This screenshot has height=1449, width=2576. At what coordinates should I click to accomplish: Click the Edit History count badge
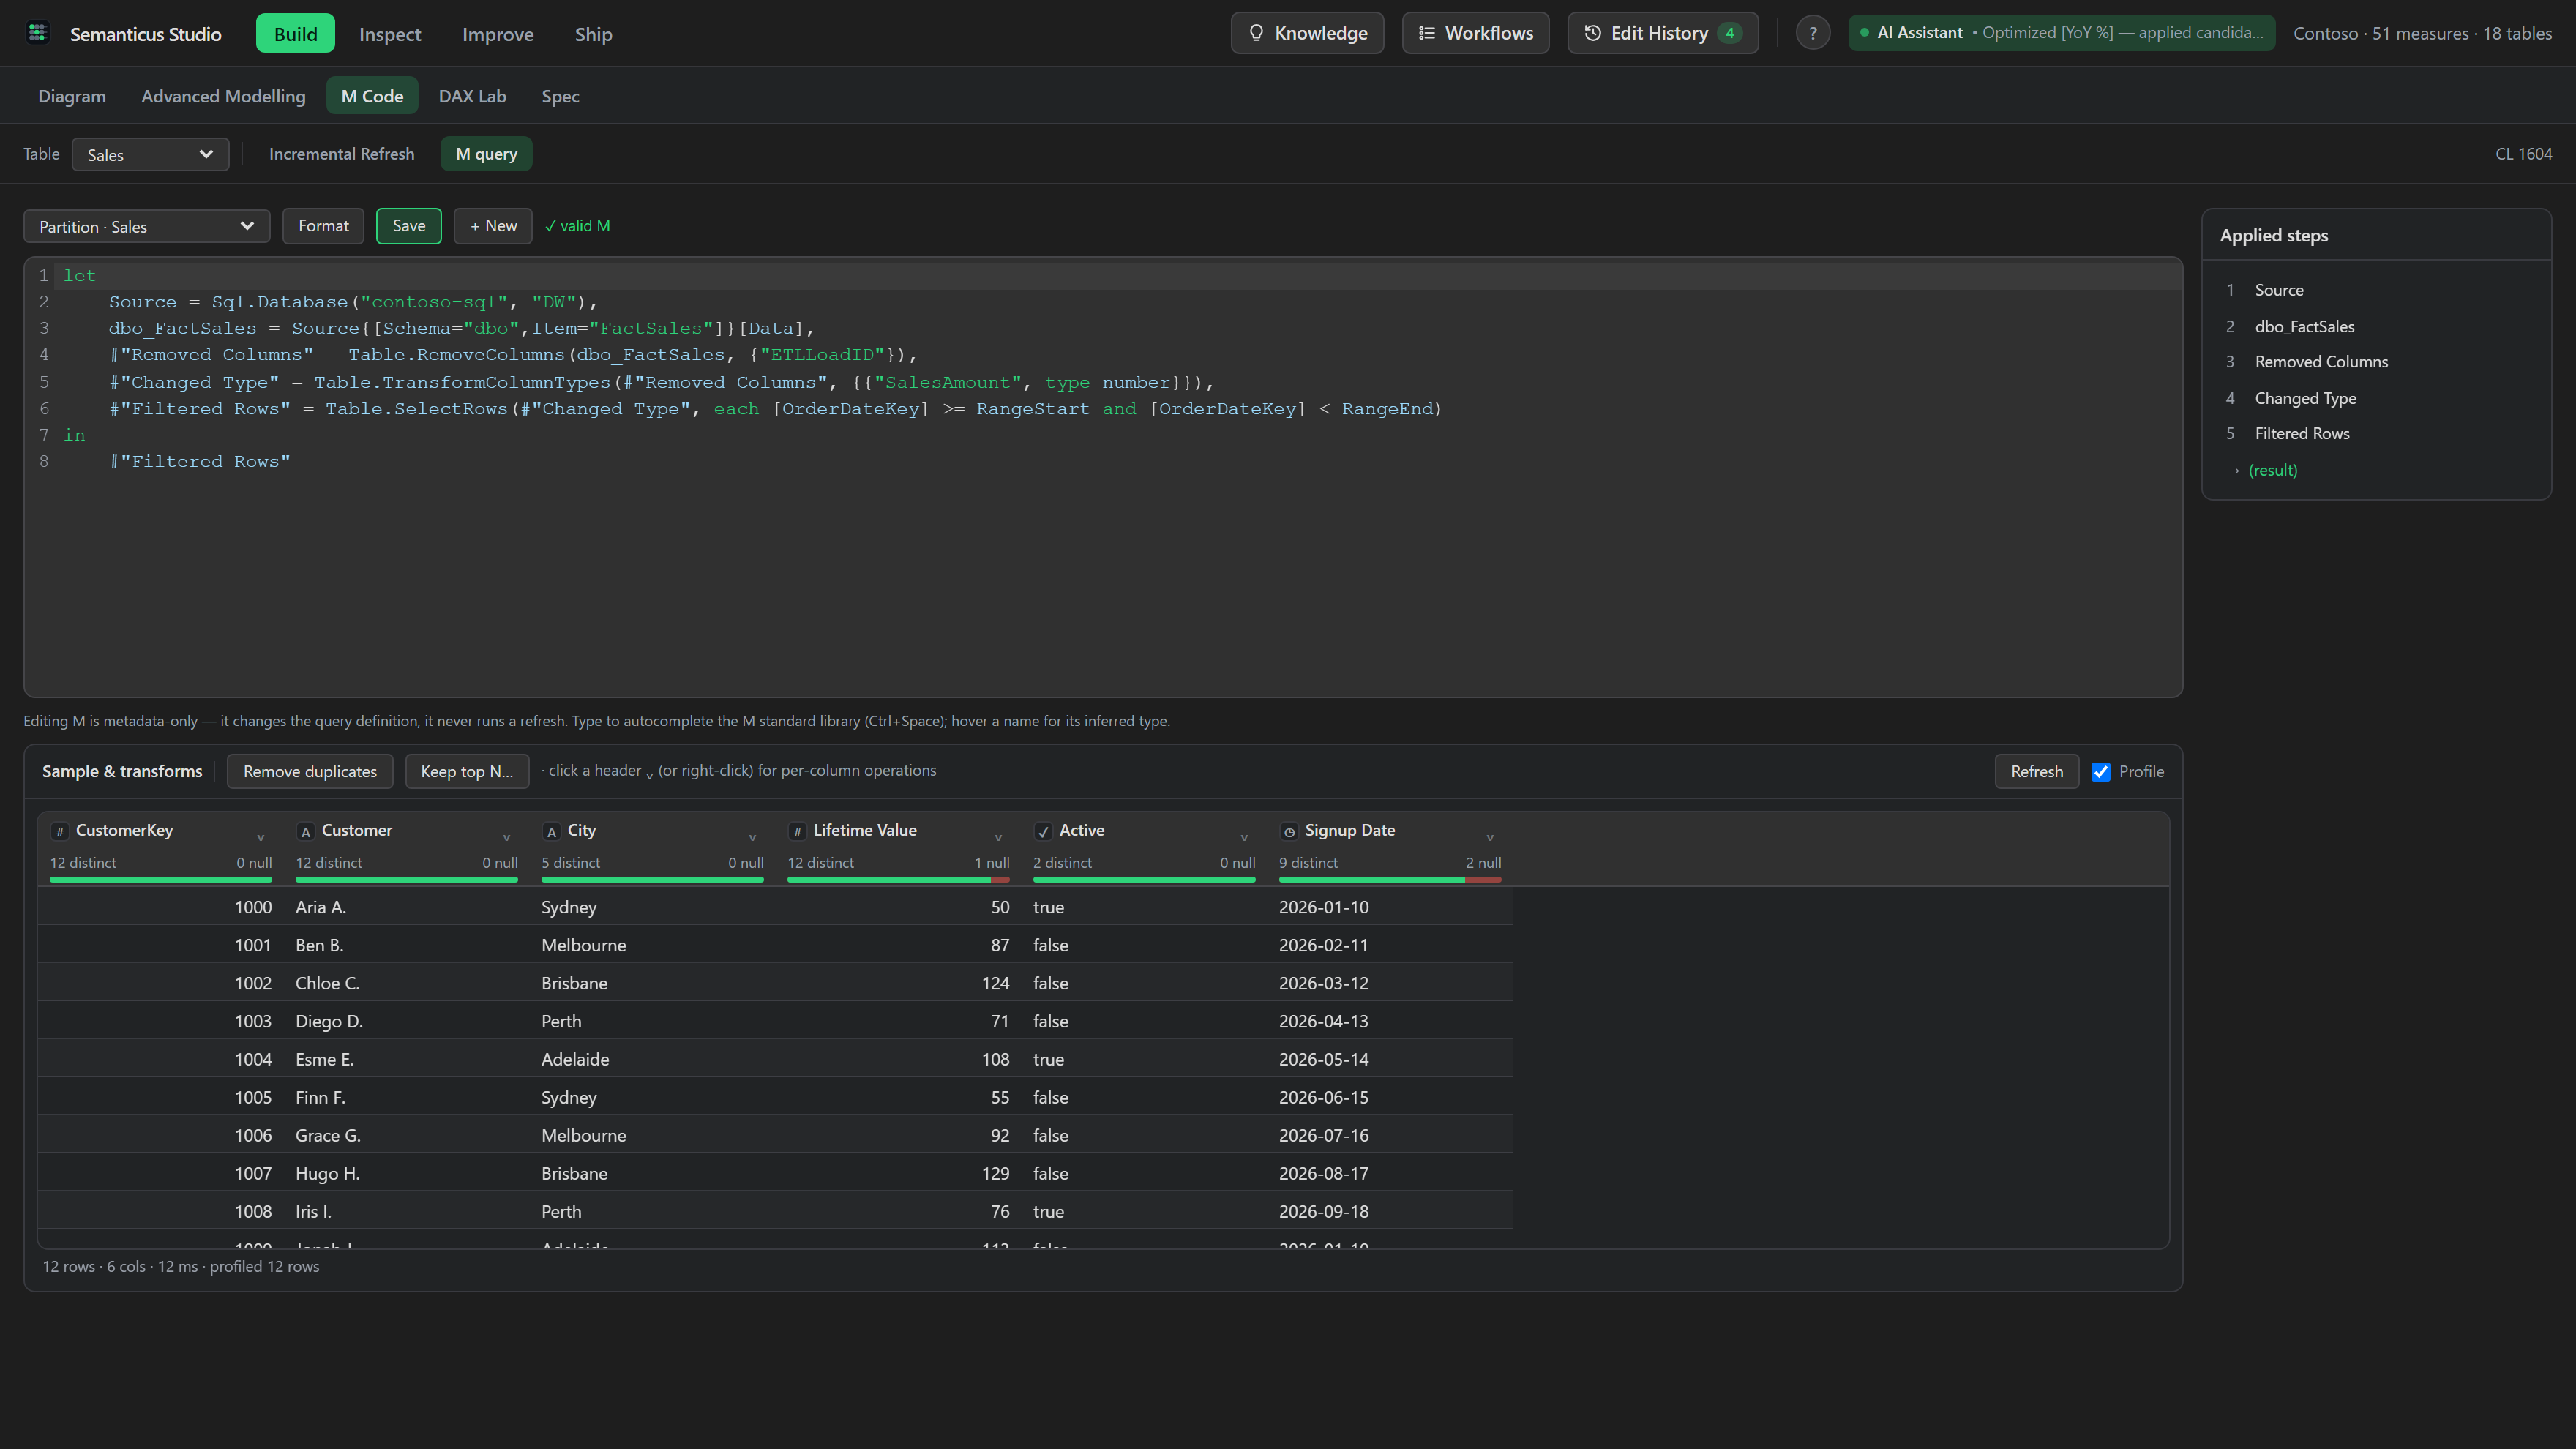click(x=1730, y=33)
